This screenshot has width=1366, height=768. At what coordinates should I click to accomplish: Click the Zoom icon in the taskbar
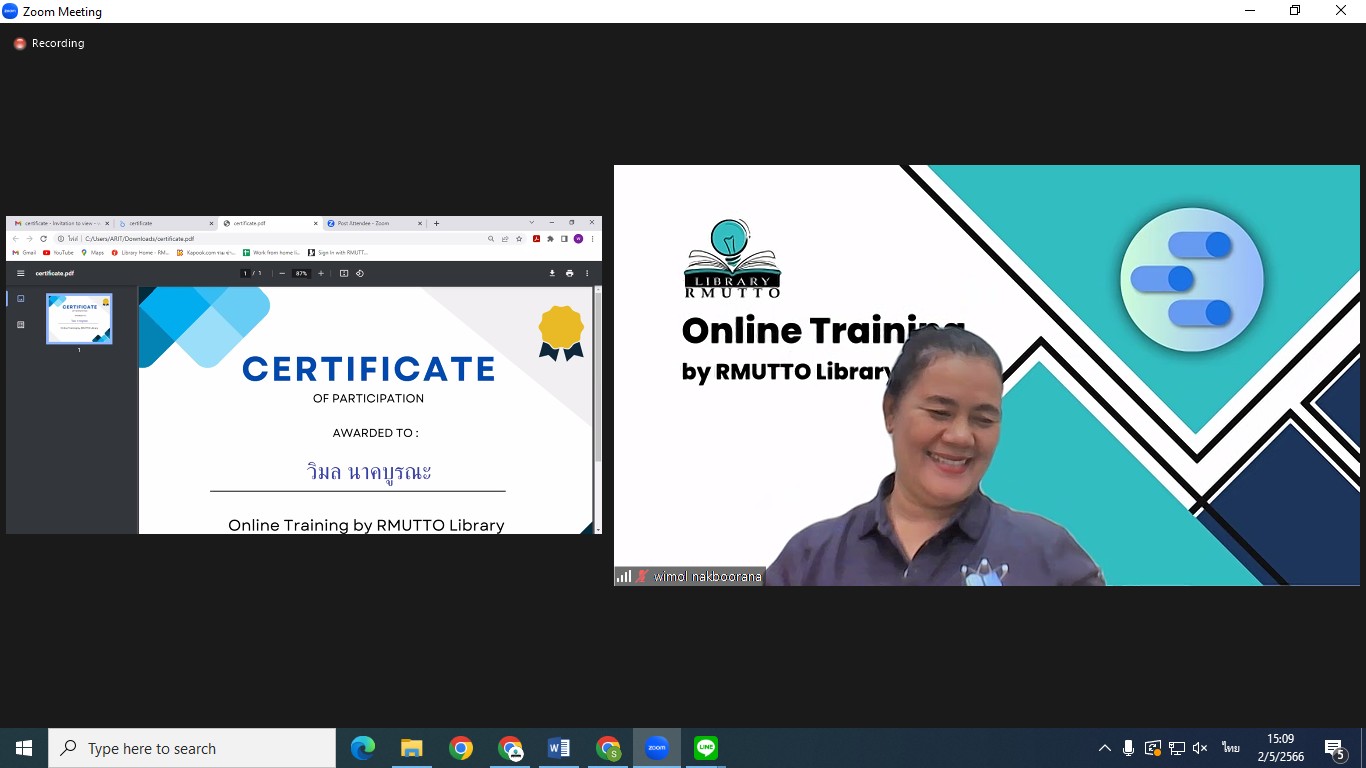(657, 748)
